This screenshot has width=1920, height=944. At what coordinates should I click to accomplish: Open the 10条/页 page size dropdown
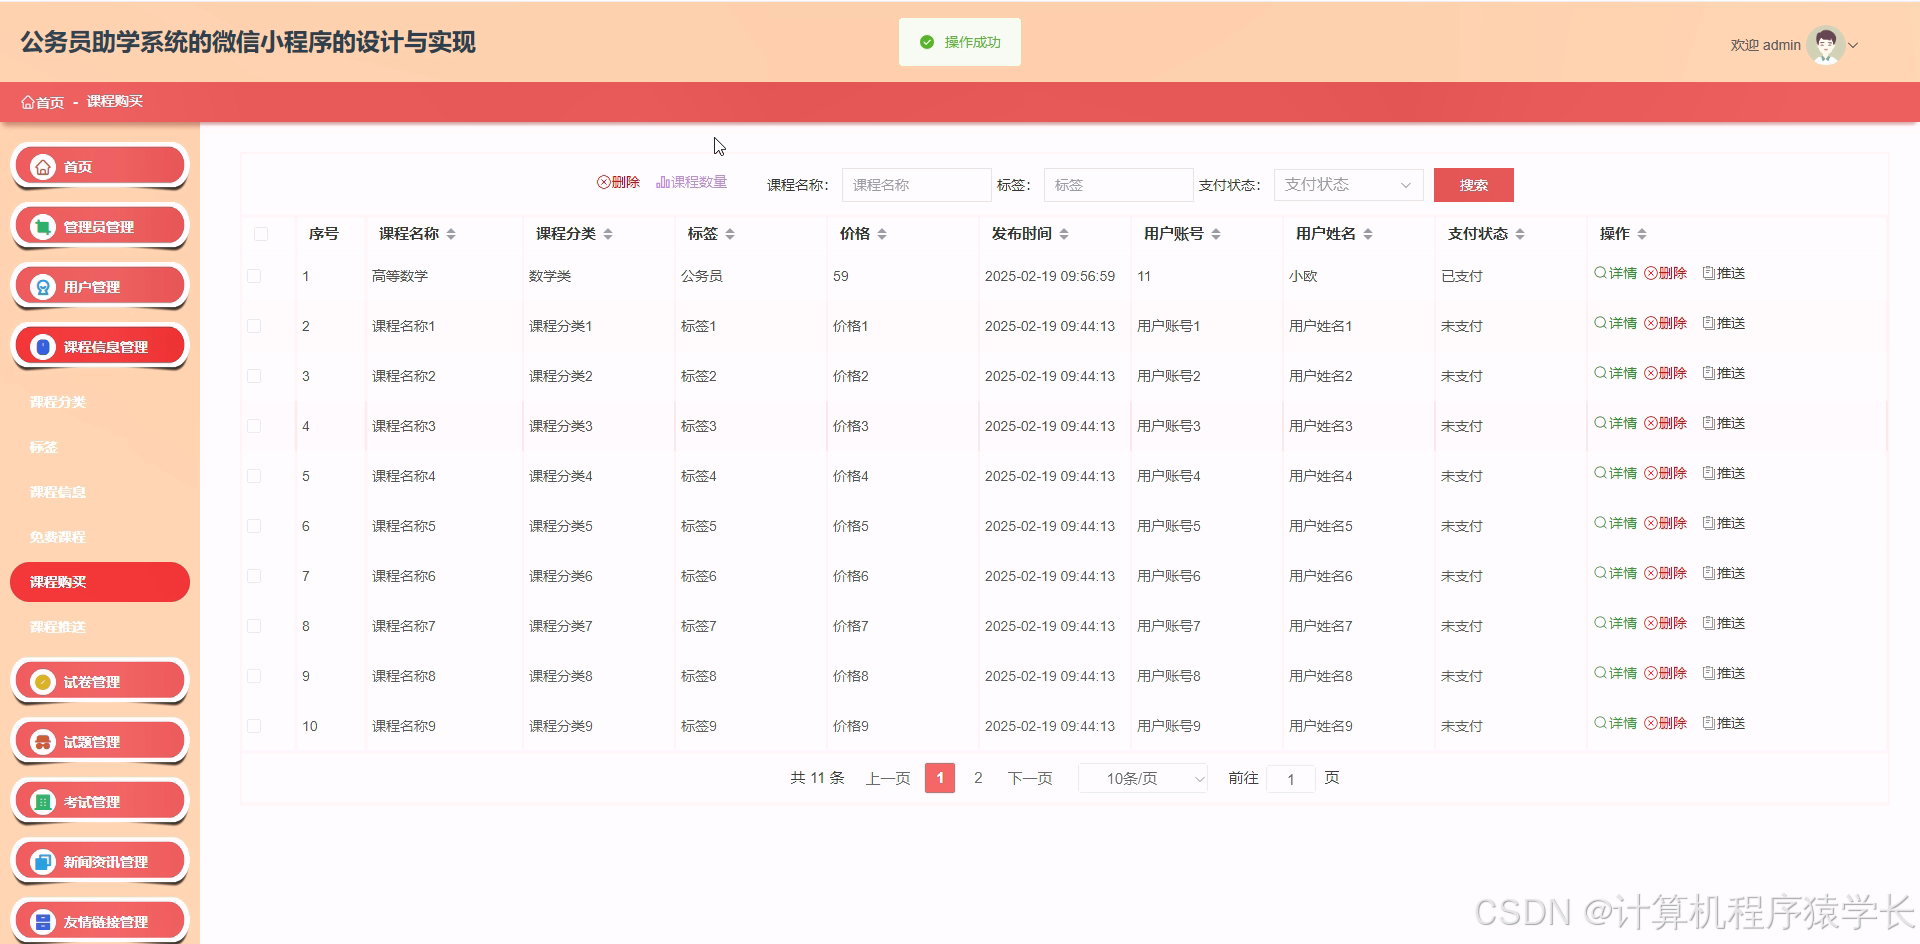[x=1142, y=778]
